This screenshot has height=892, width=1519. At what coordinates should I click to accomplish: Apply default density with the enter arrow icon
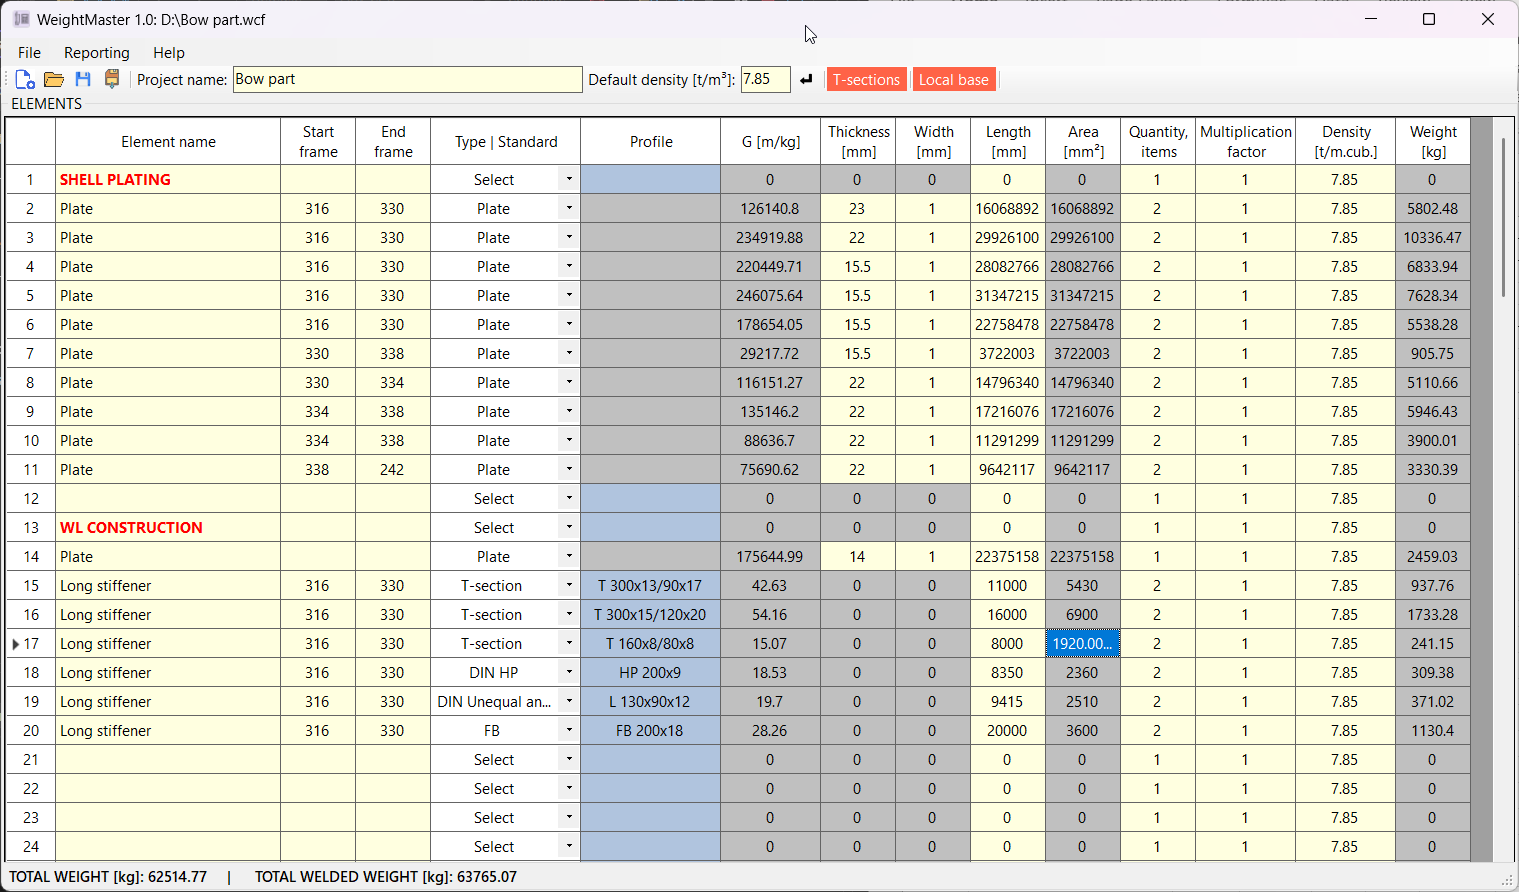pos(806,80)
